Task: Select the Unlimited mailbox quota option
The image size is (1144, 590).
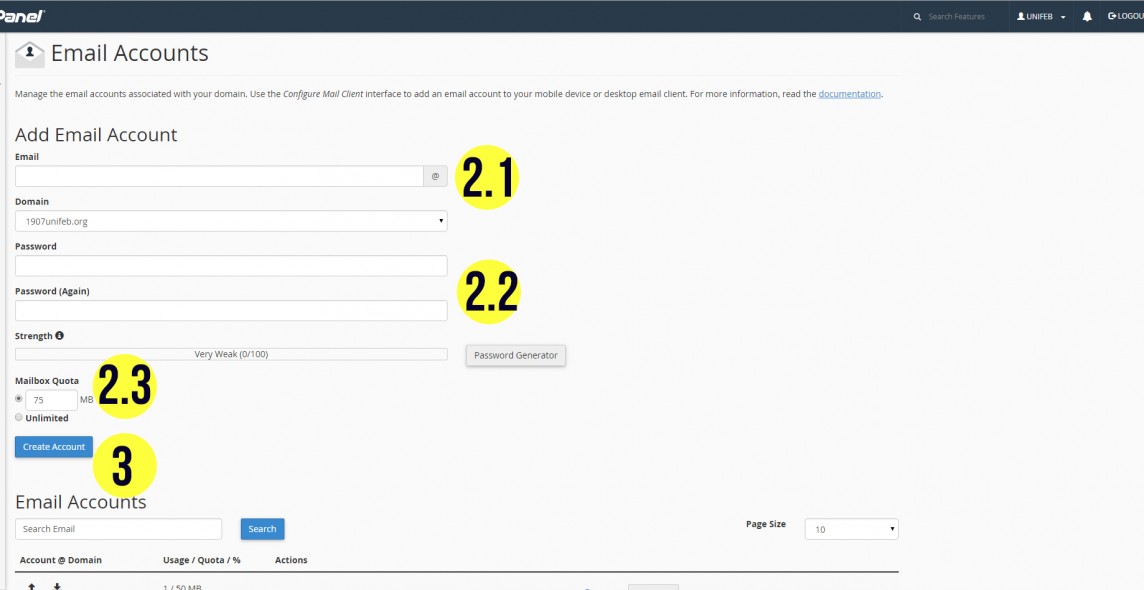Action: [19, 418]
